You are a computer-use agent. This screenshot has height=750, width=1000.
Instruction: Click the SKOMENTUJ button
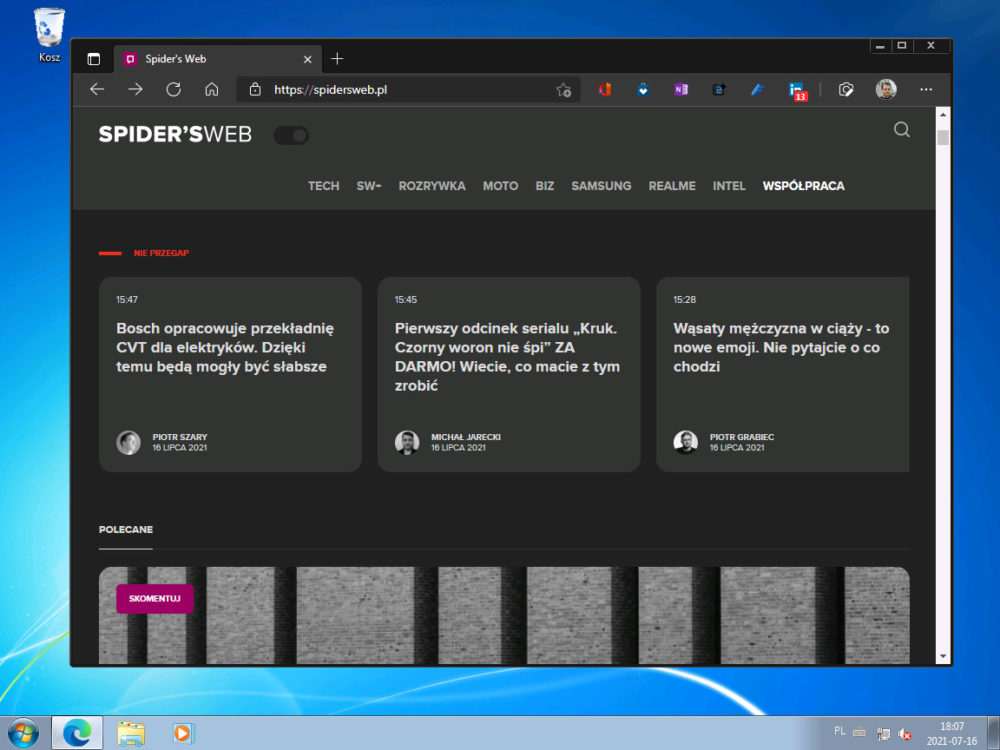click(154, 599)
